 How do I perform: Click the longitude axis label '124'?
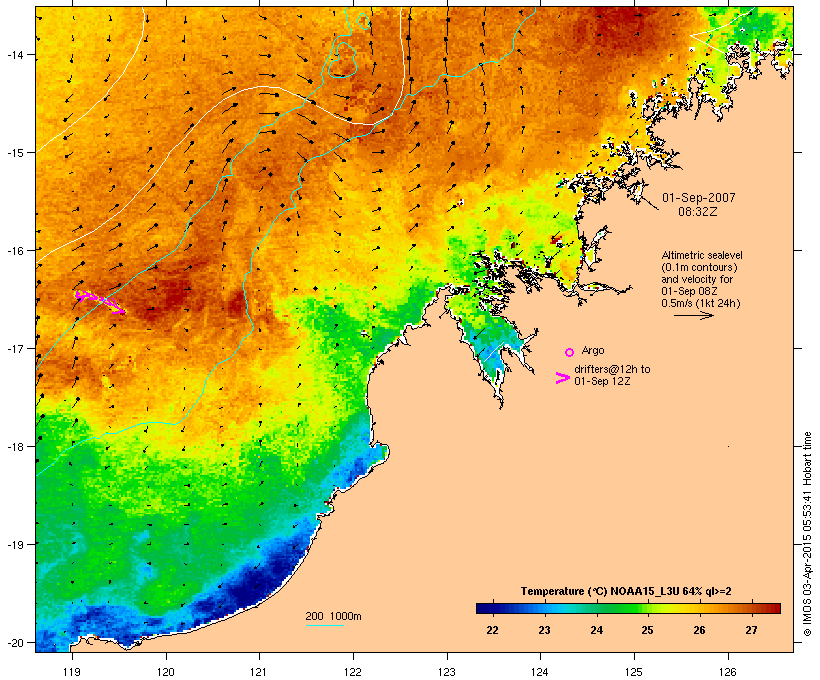pyautogui.click(x=540, y=672)
